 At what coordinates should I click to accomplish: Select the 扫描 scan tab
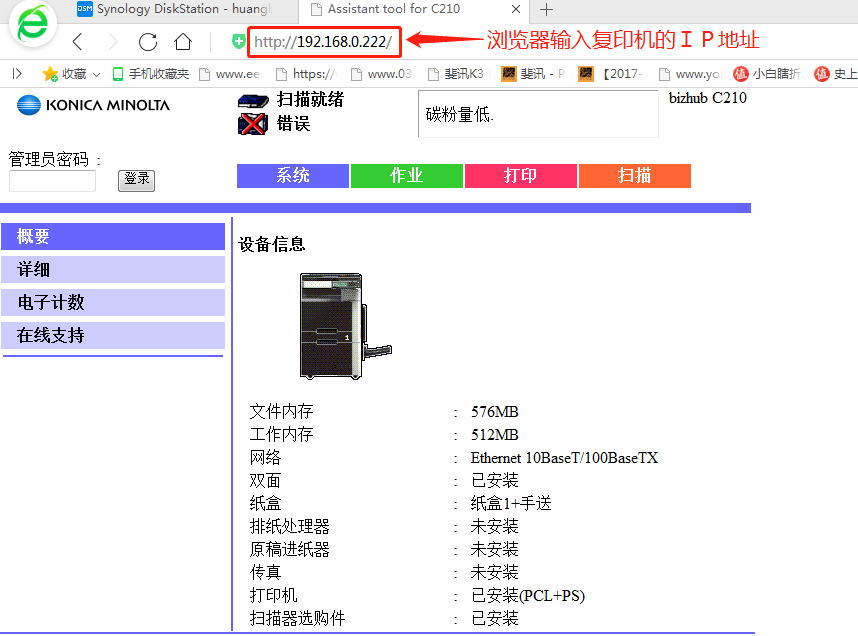click(x=635, y=176)
